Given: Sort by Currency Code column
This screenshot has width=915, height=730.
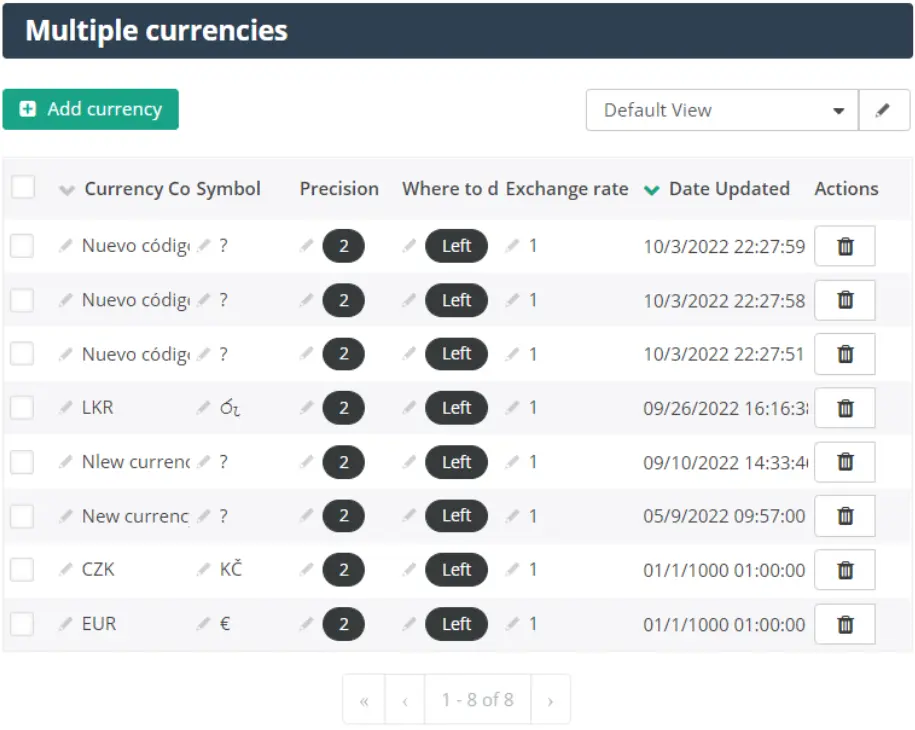Looking at the screenshot, I should 68,188.
